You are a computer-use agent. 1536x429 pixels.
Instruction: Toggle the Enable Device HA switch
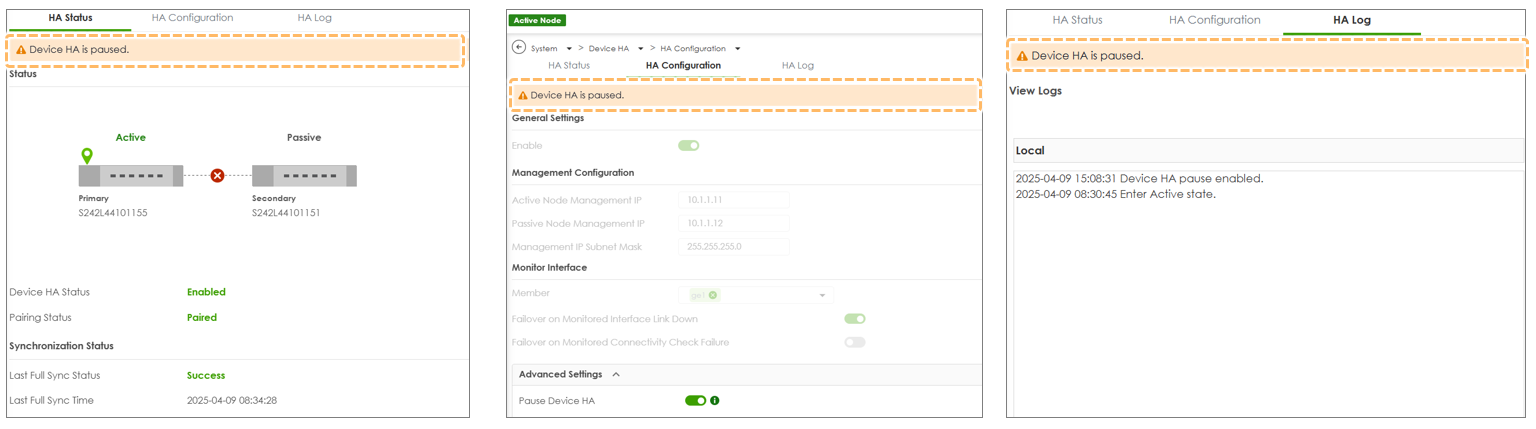(x=688, y=146)
